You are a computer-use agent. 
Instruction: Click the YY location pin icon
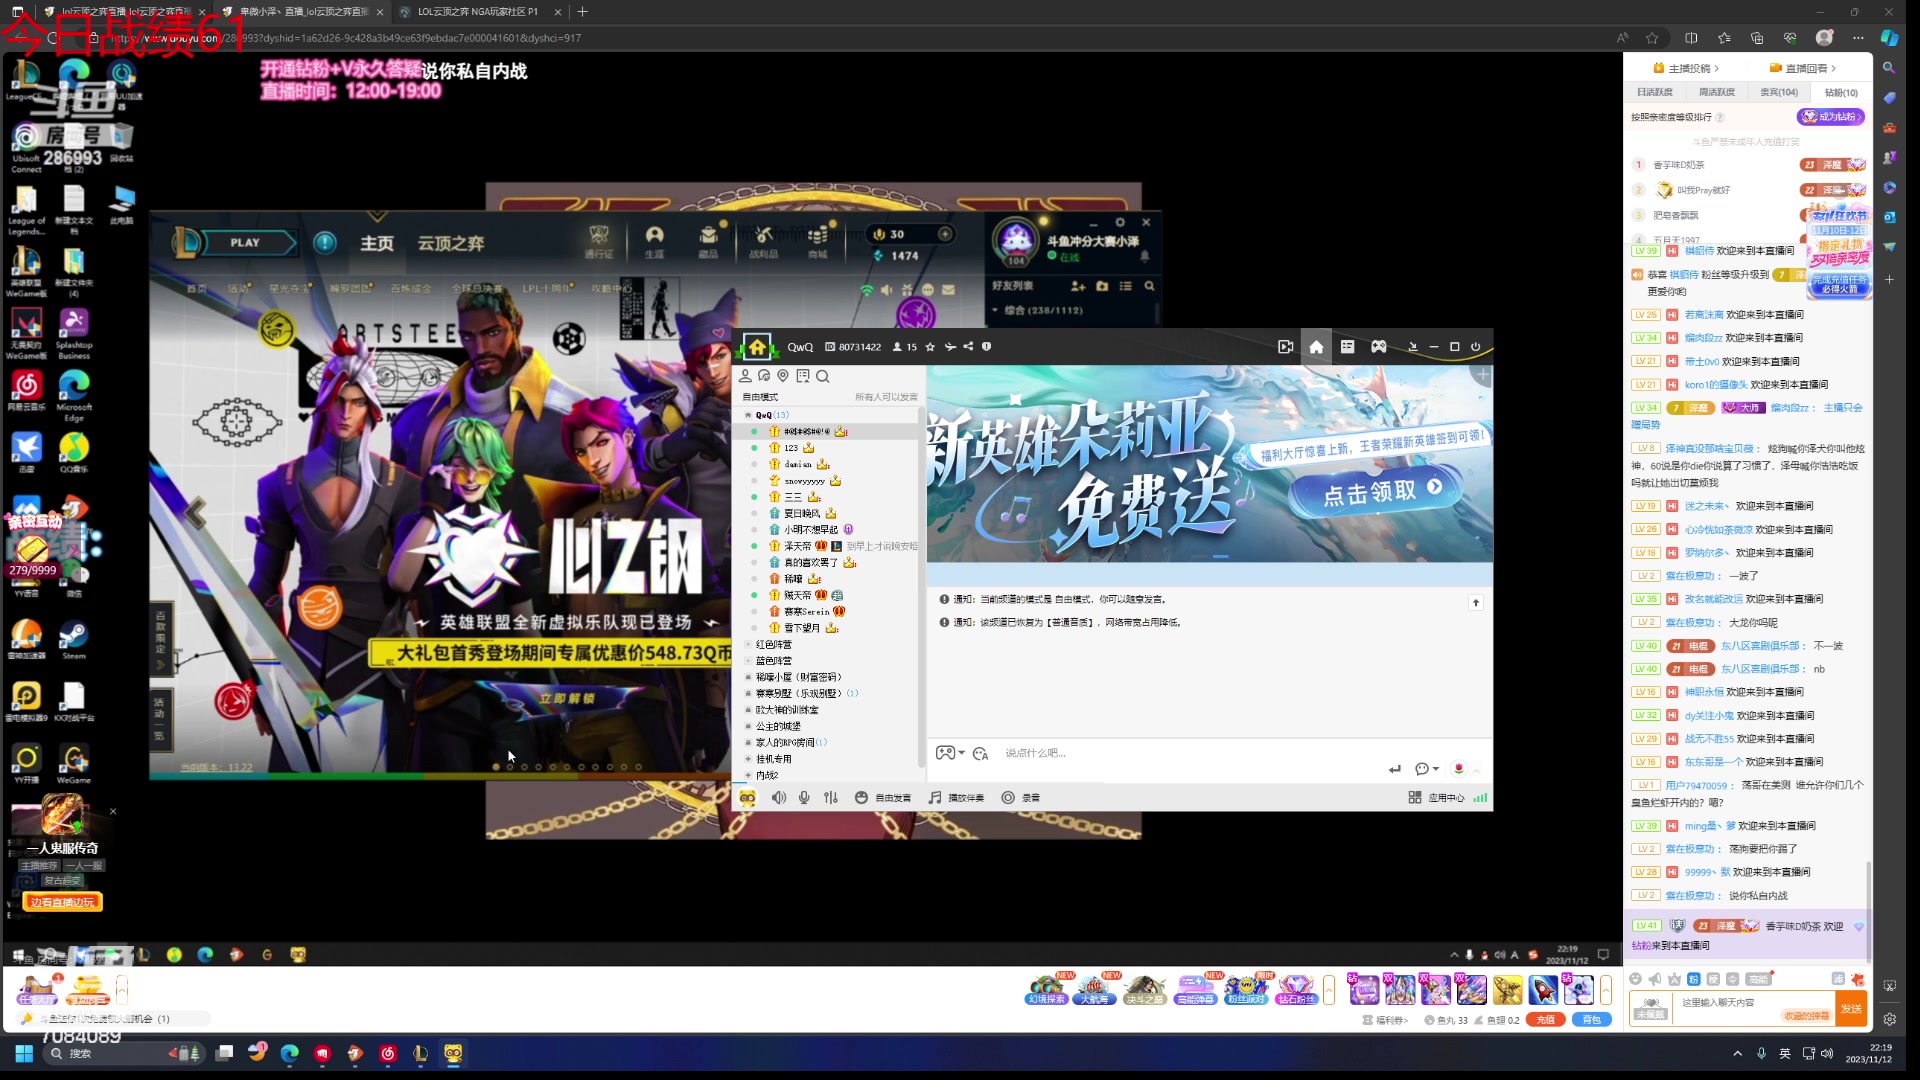click(783, 376)
